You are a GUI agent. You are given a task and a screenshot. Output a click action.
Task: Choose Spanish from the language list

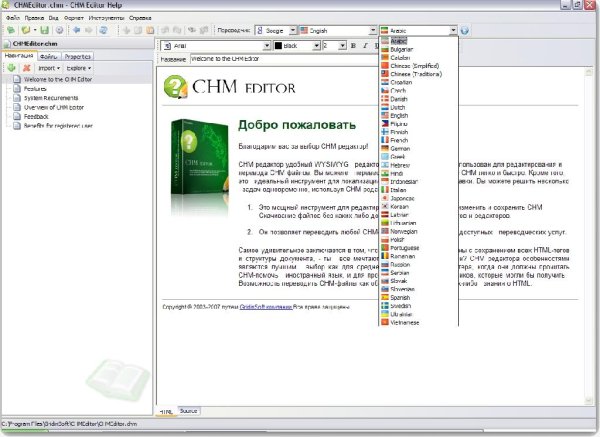419,297
